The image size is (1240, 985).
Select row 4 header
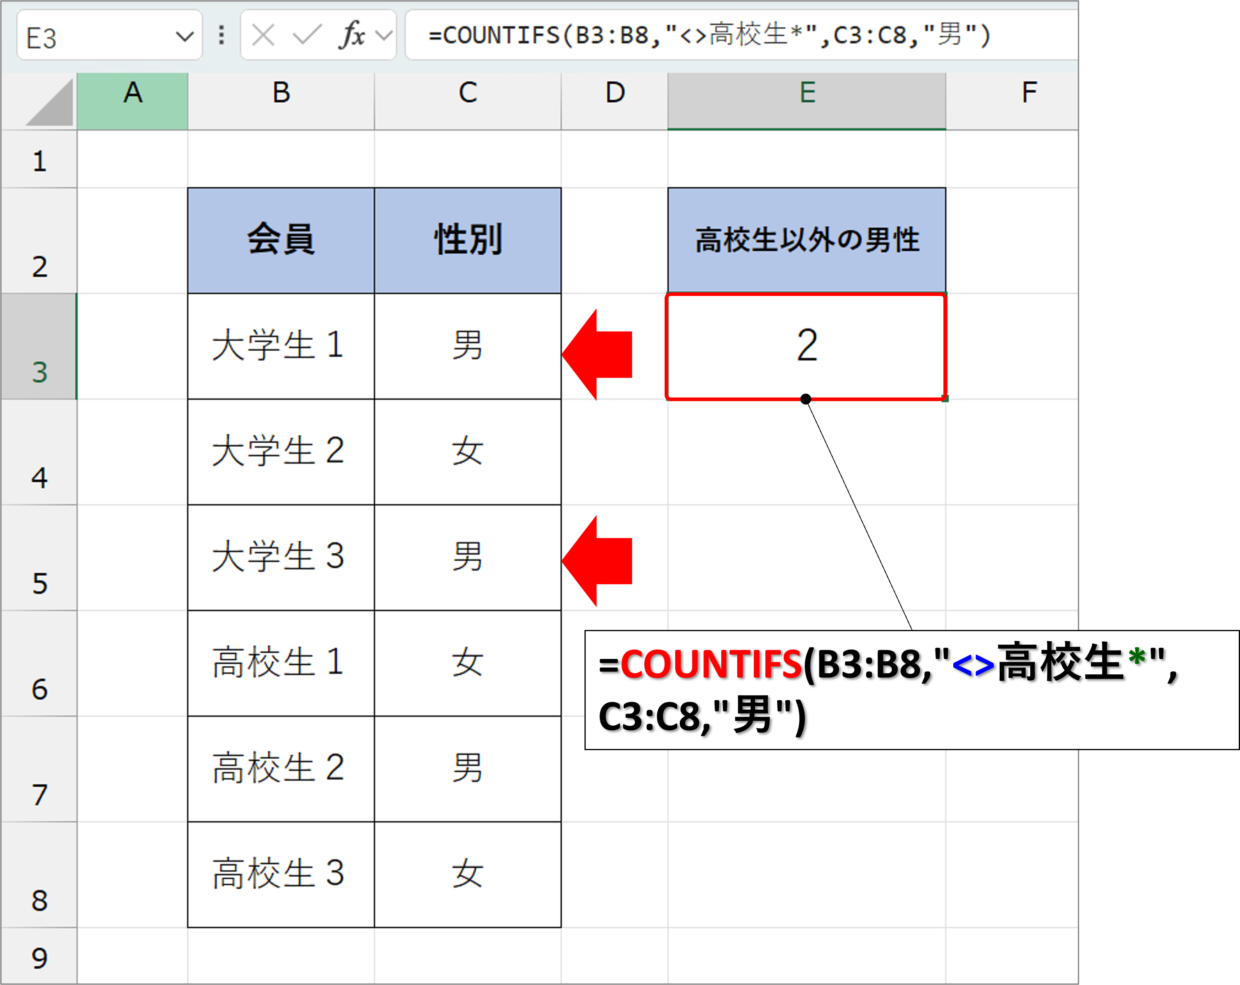39,452
